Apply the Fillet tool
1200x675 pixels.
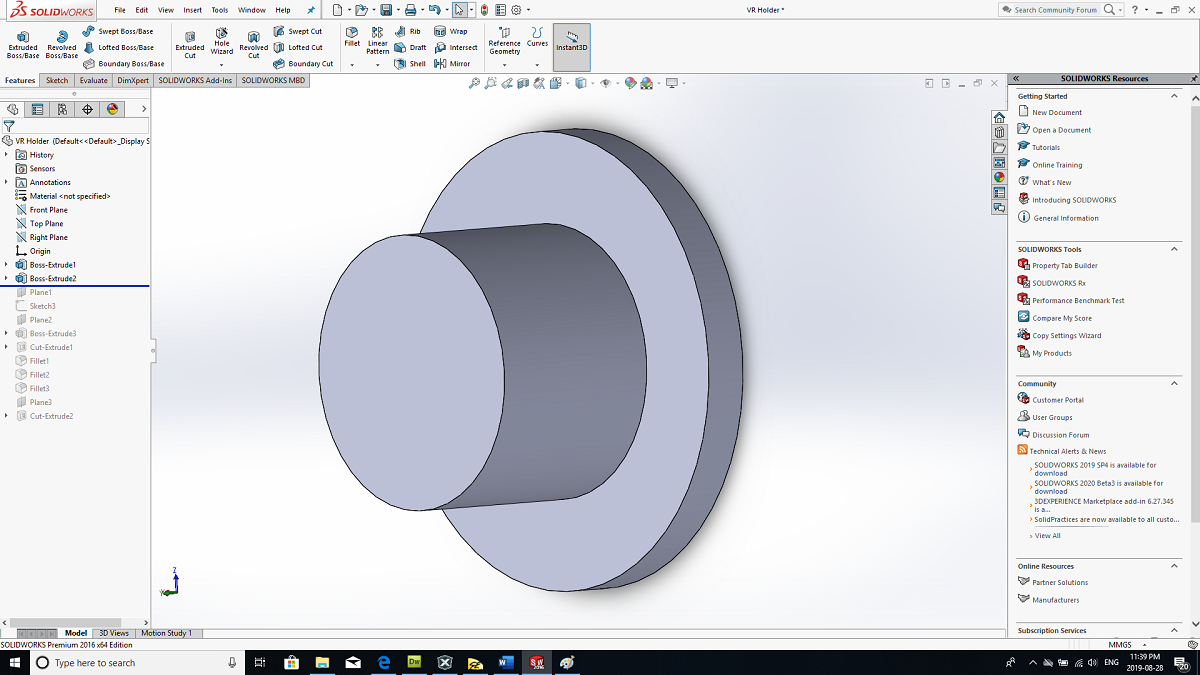[x=352, y=38]
